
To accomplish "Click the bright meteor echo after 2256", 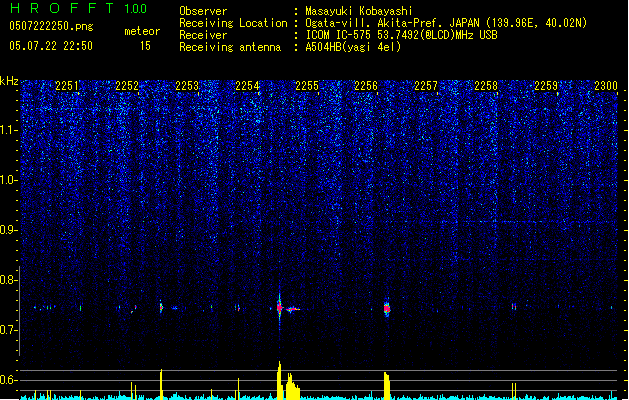I will [x=387, y=309].
